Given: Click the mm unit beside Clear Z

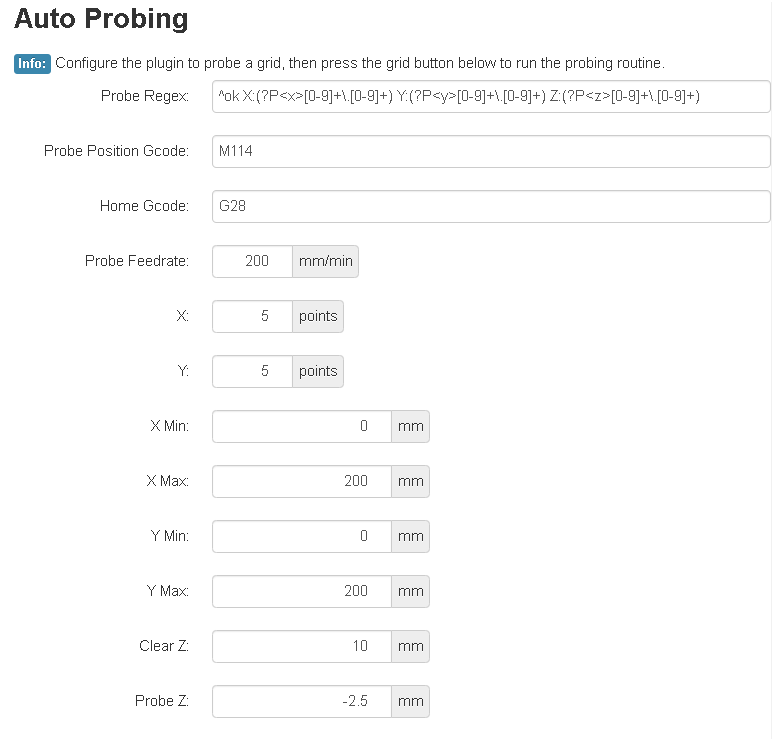Looking at the screenshot, I should 410,646.
